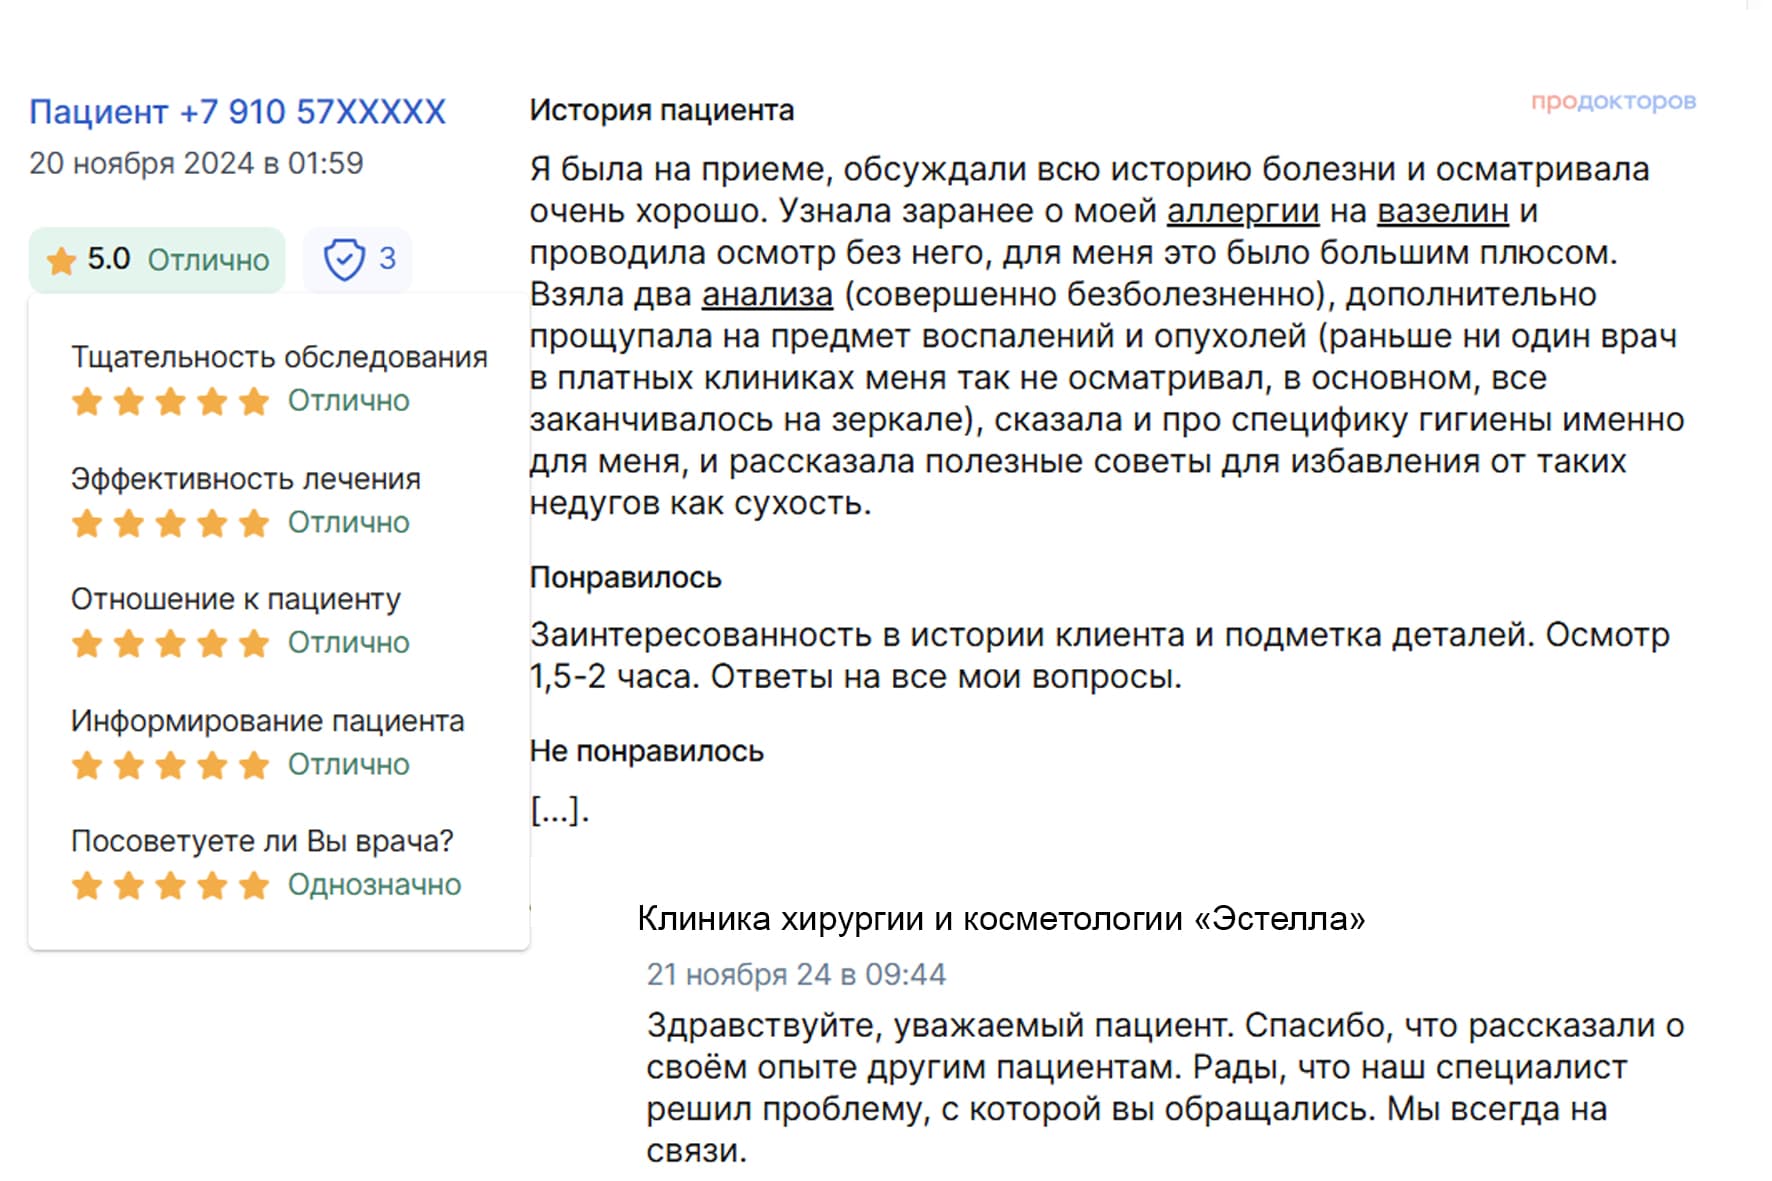1772x1181 pixels.
Task: Open the underlined link 'вазелин'
Action: point(1443,212)
